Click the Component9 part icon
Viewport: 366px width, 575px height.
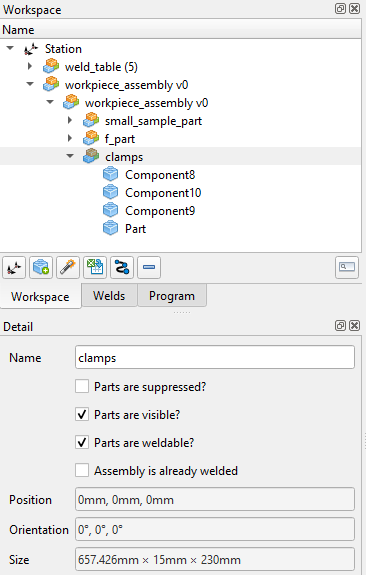click(x=110, y=210)
